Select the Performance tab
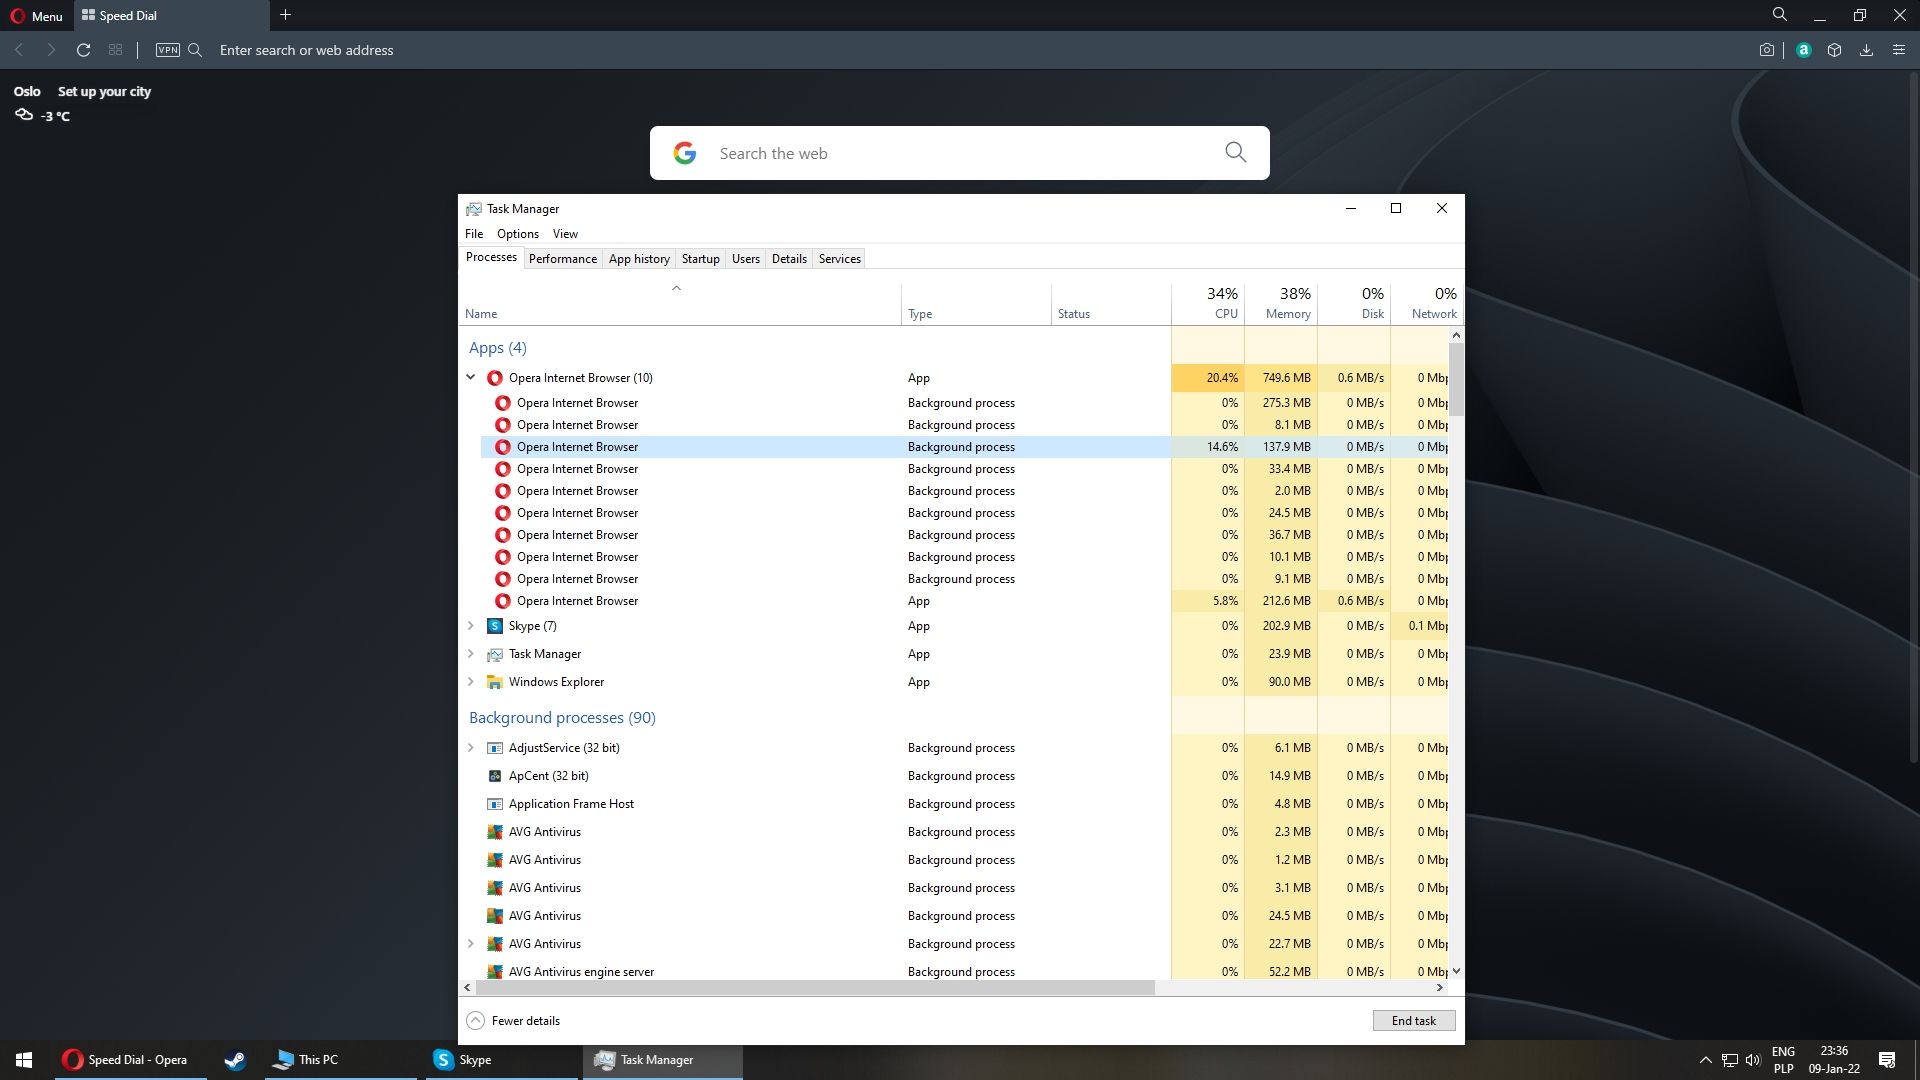The image size is (1920, 1080). (x=562, y=258)
